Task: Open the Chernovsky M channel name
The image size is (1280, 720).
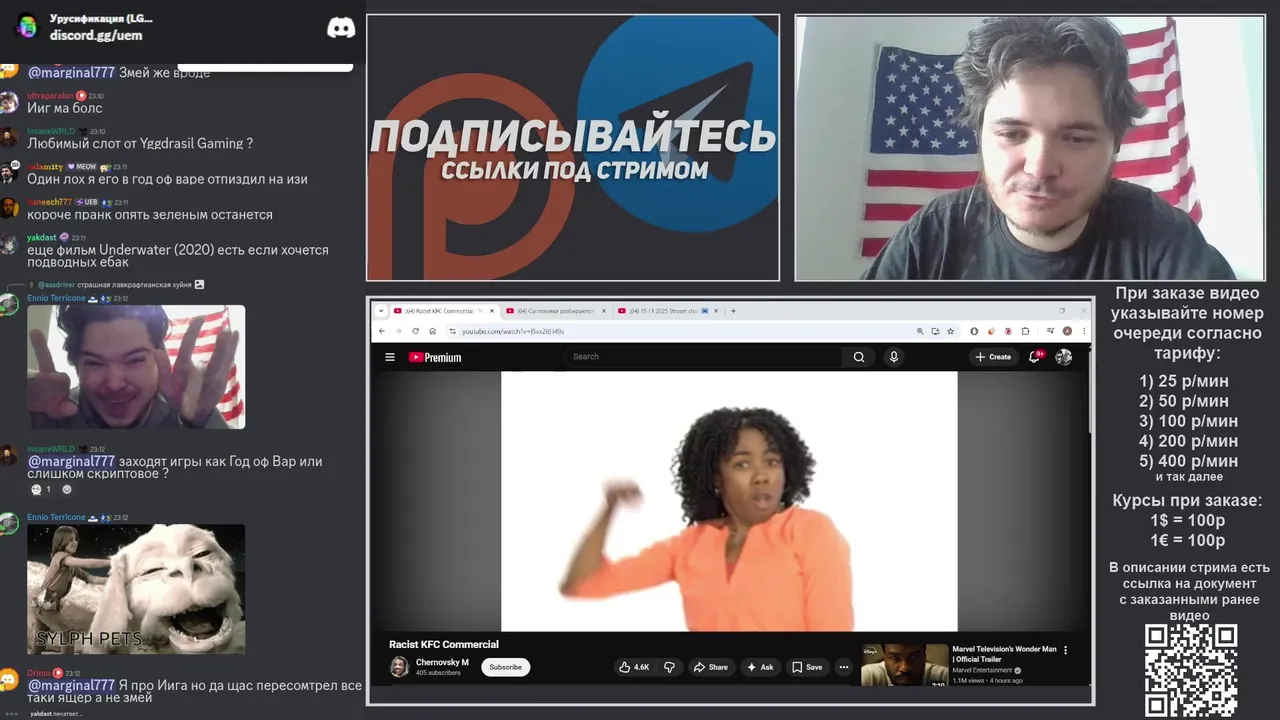Action: tap(442, 662)
